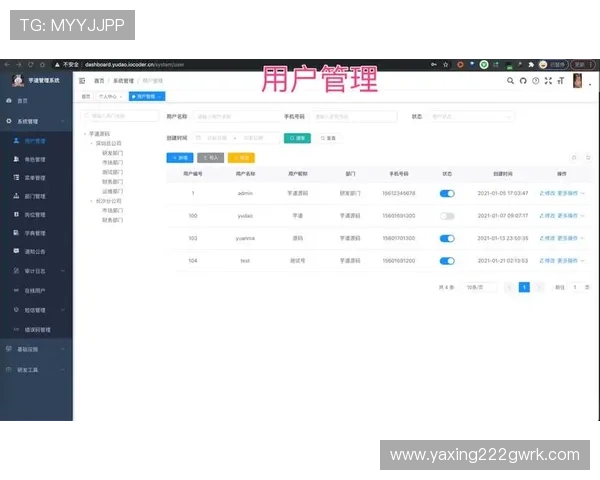Collapse the 深圳总公司 tree node

click(x=91, y=143)
